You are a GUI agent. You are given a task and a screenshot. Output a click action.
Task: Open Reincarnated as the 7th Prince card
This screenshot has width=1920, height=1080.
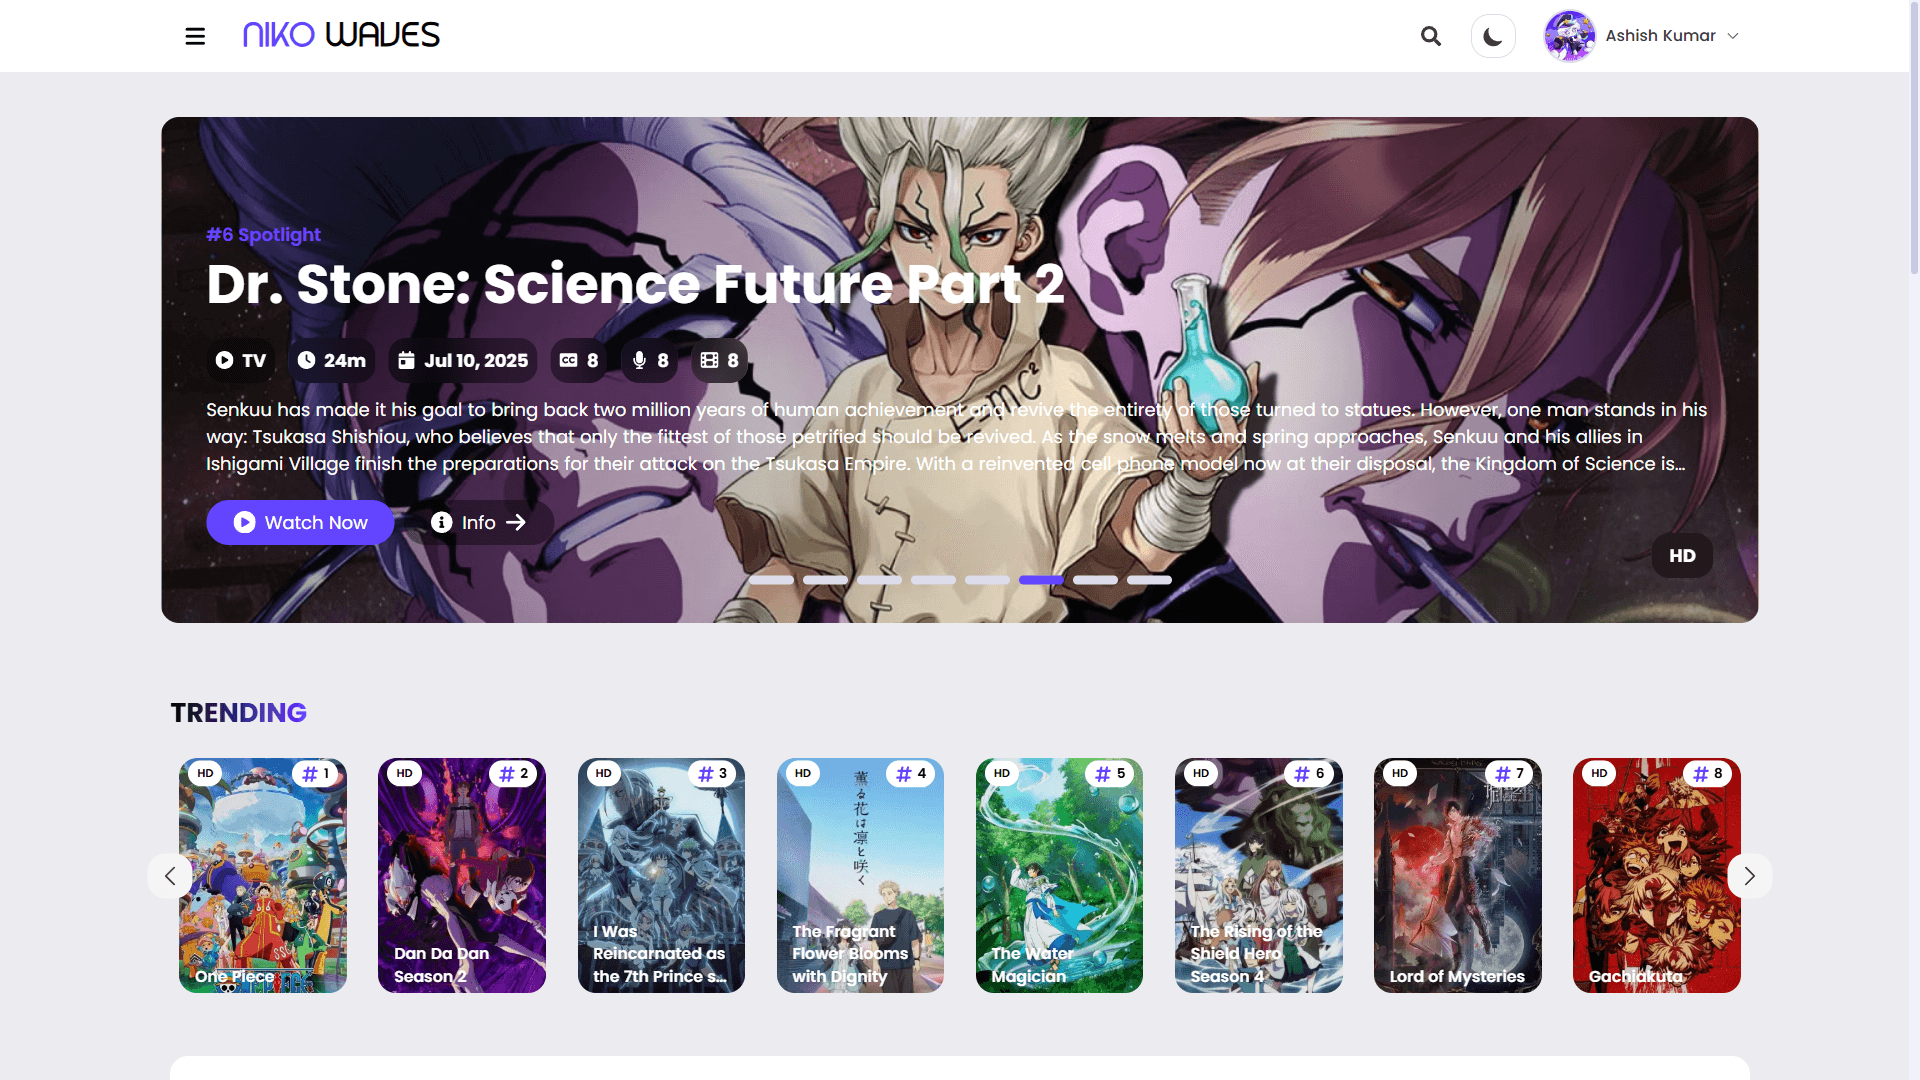(661, 875)
